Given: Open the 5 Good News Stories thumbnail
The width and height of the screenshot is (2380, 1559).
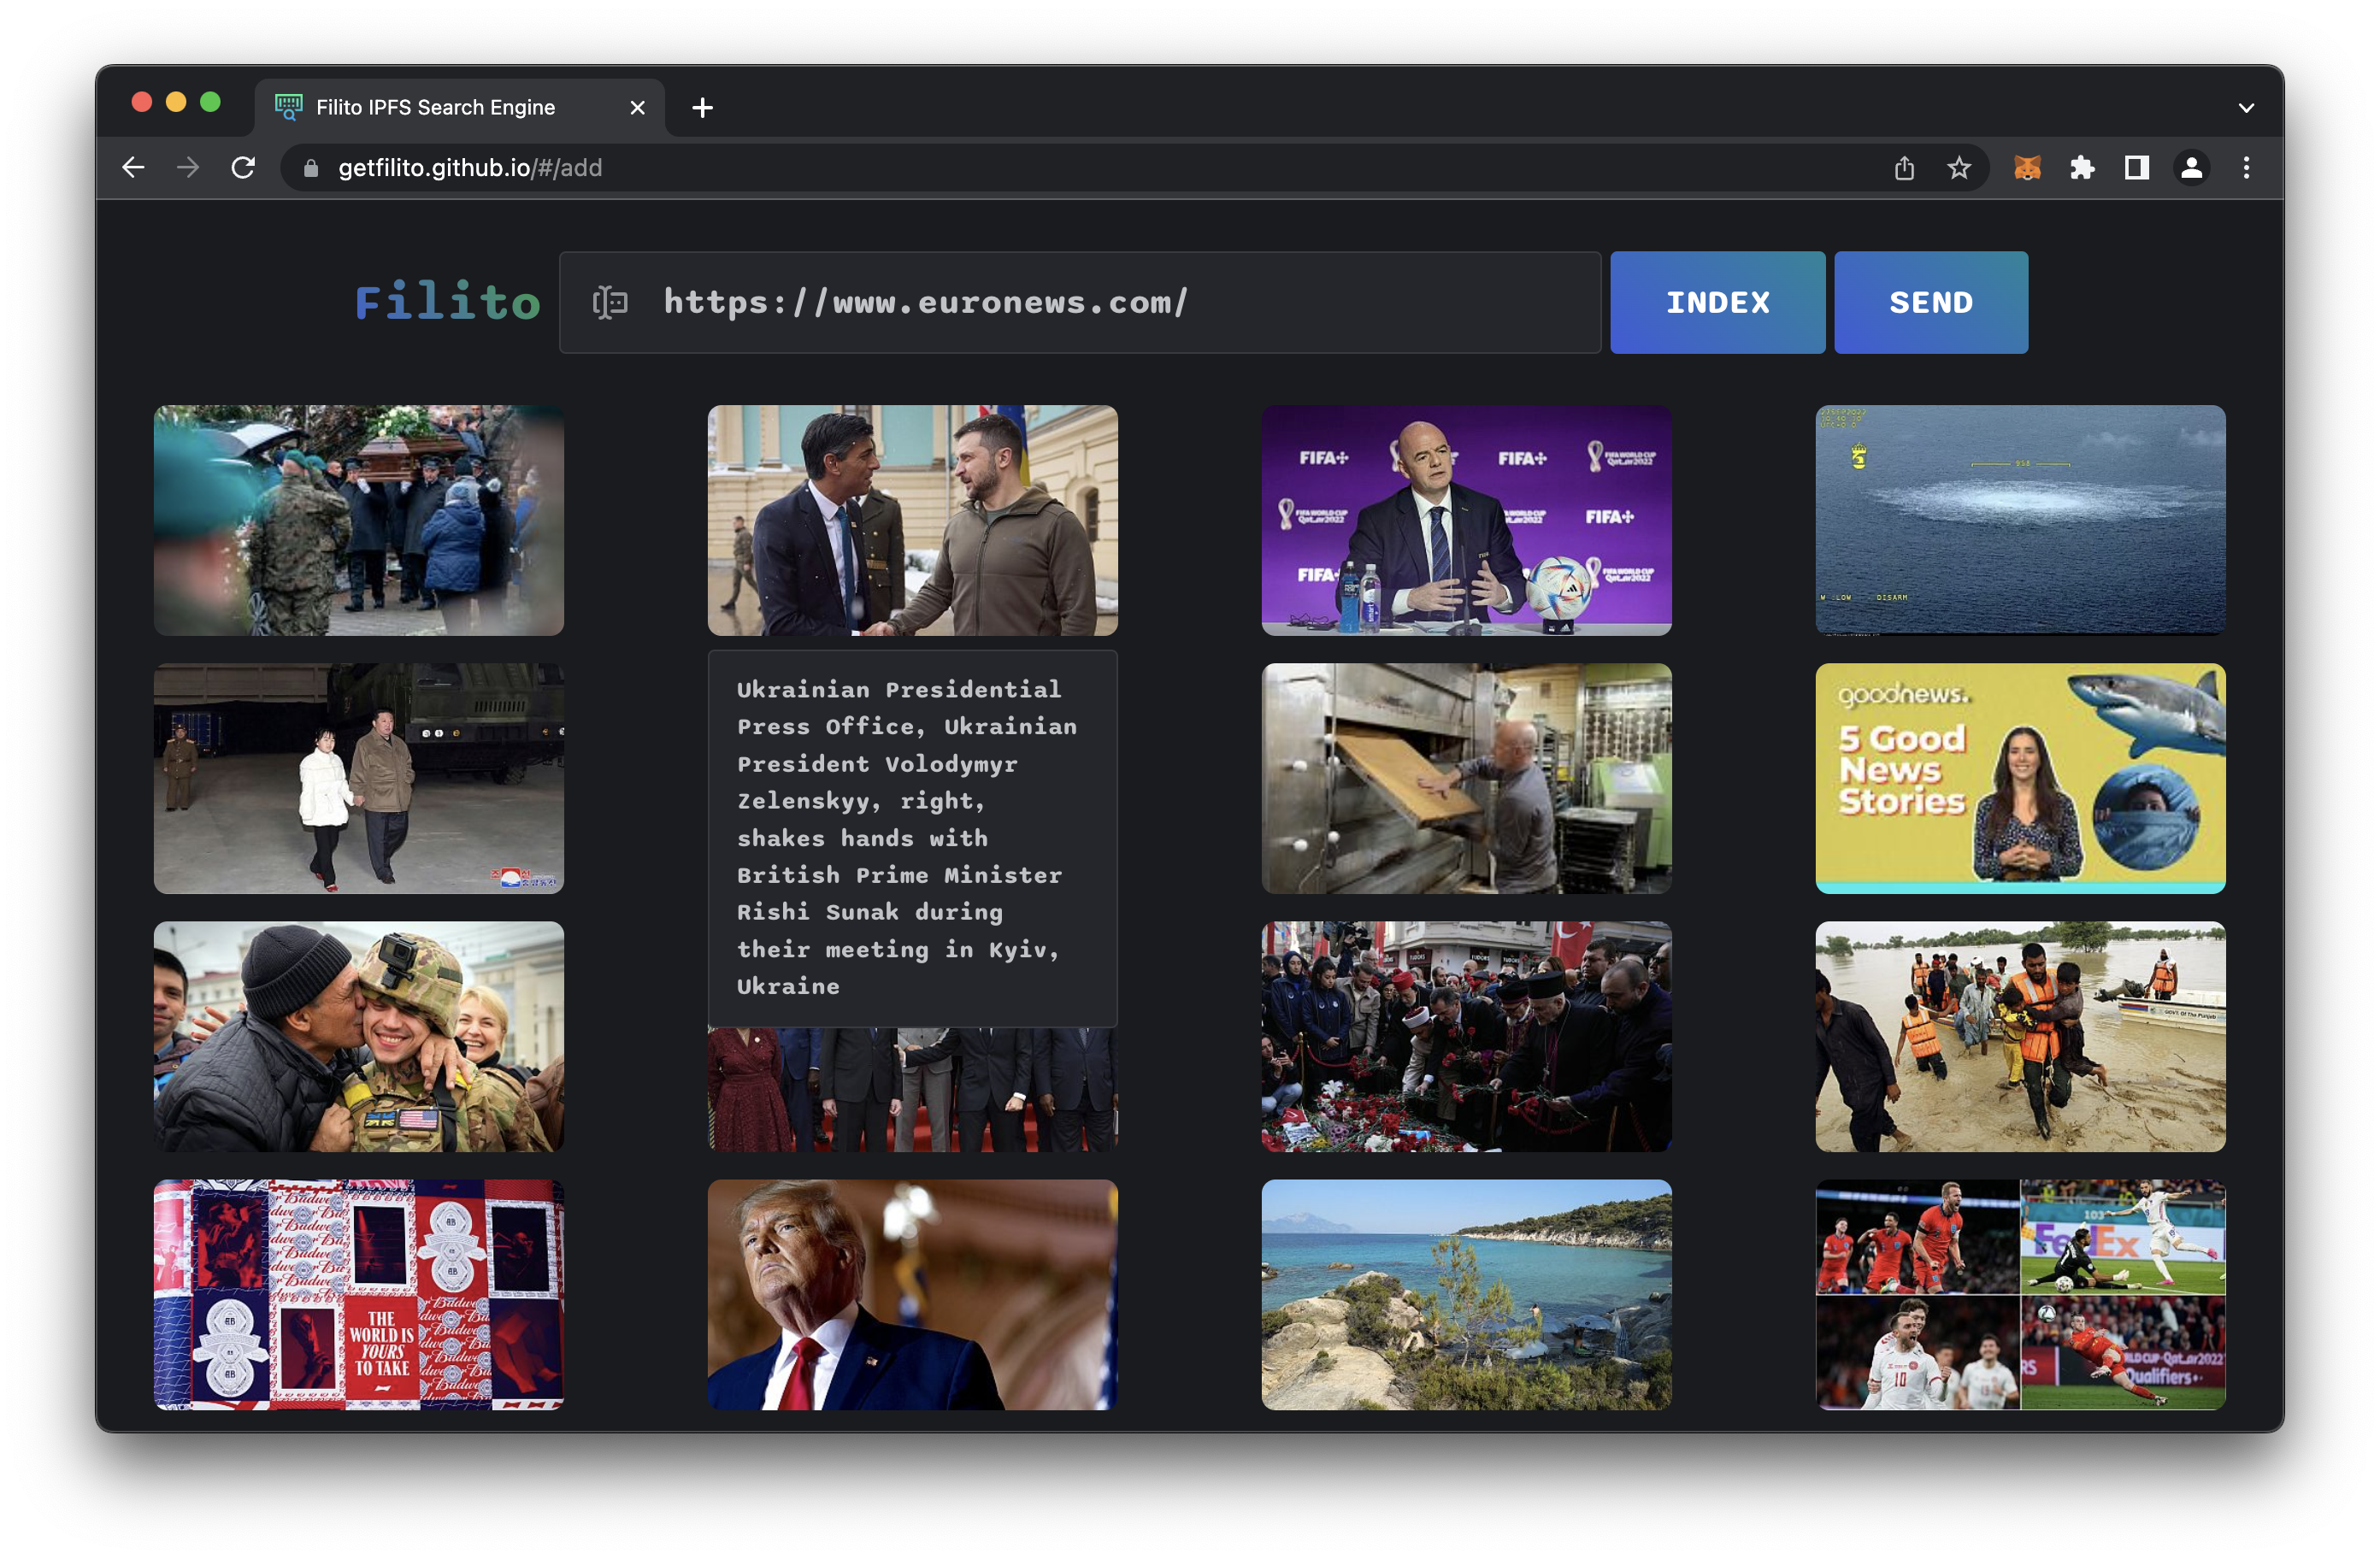Looking at the screenshot, I should click(2020, 778).
